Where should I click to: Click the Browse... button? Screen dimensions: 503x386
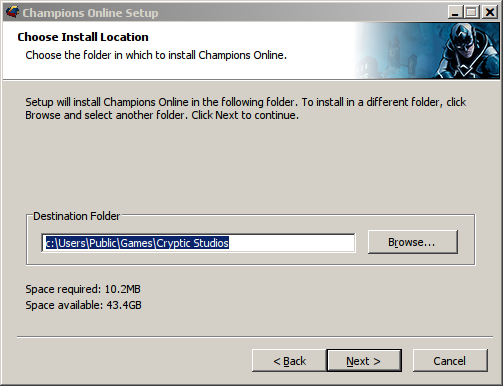tap(413, 242)
